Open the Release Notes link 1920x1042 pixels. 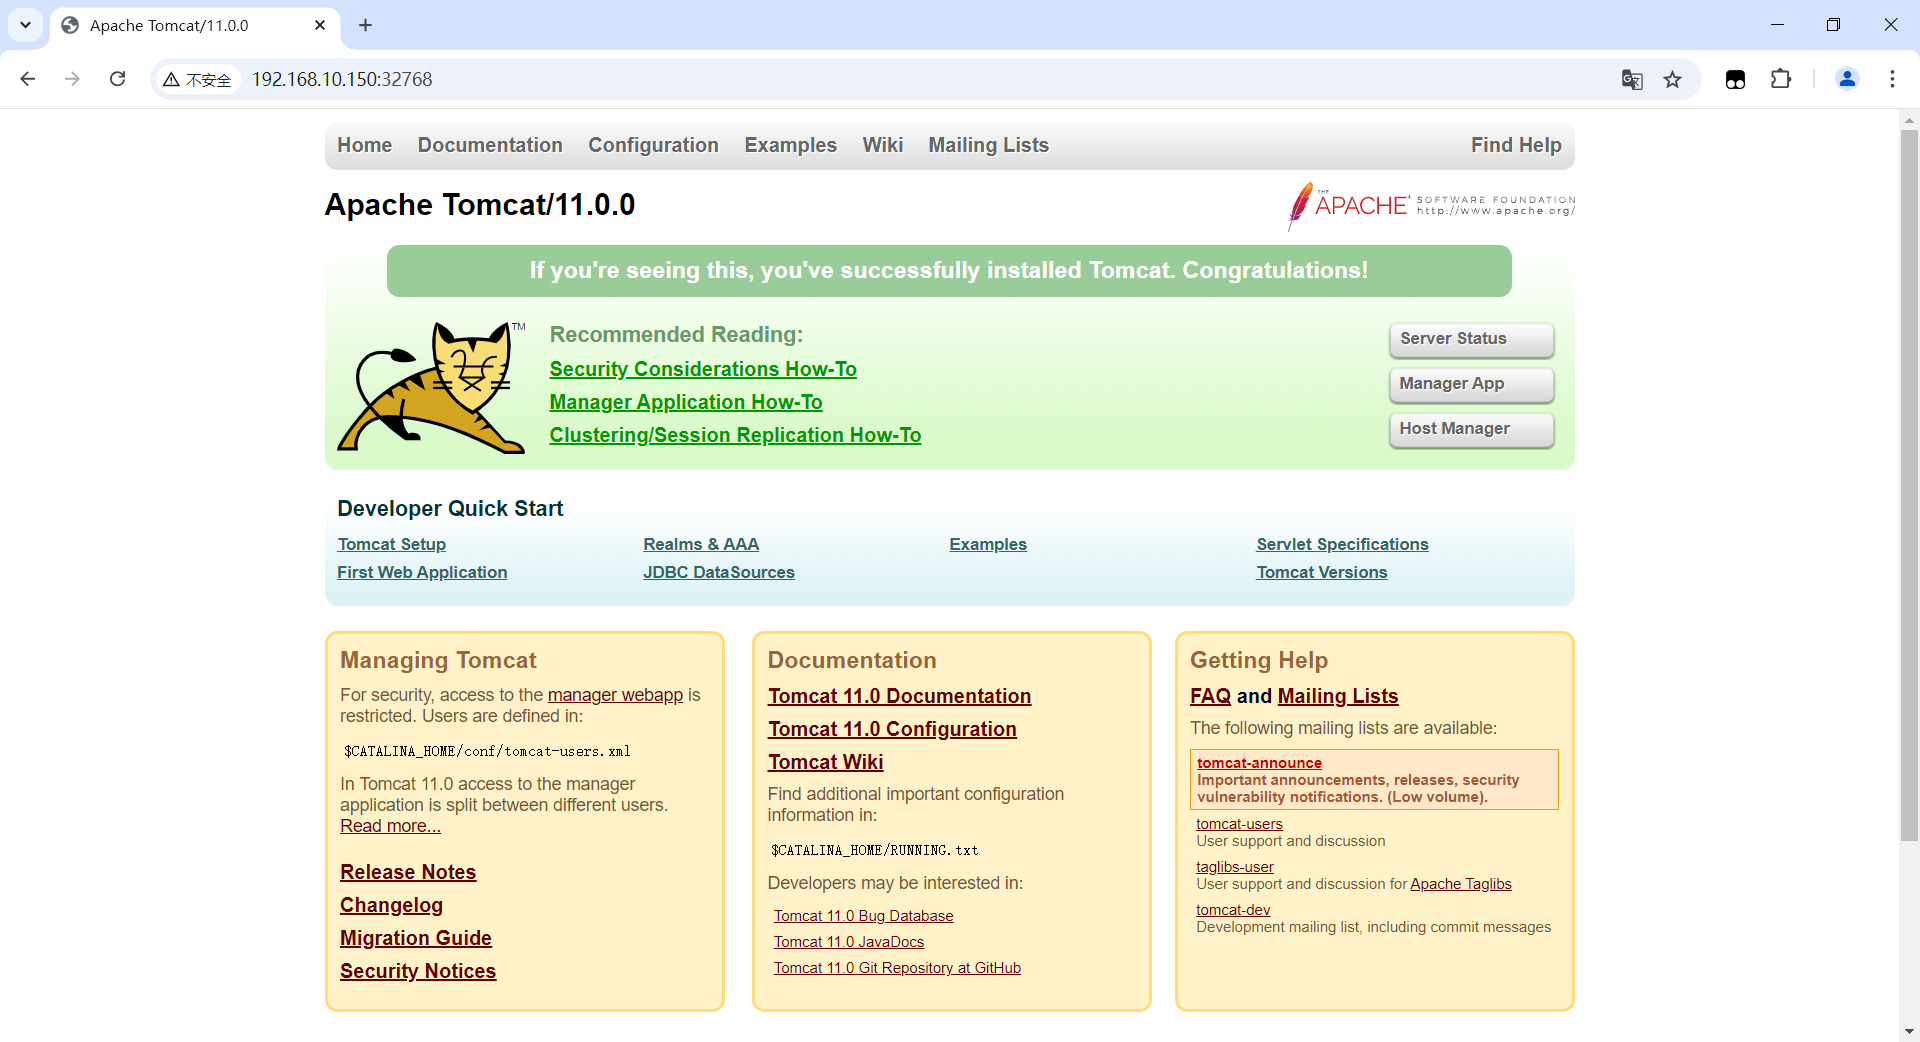point(408,872)
